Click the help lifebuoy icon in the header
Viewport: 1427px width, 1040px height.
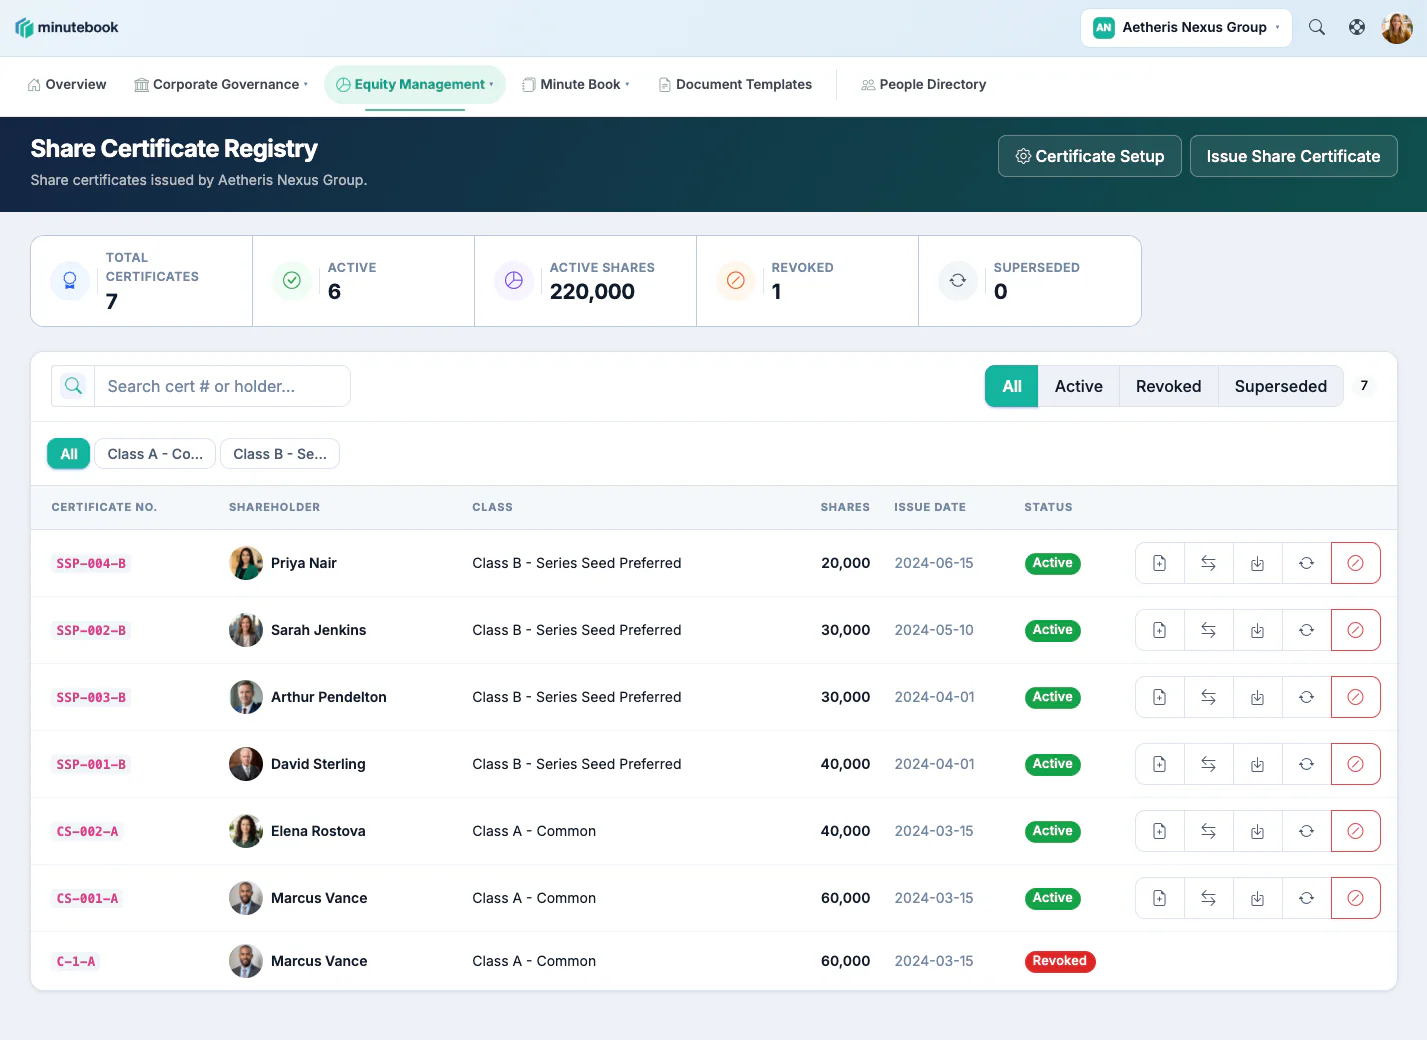point(1357,28)
